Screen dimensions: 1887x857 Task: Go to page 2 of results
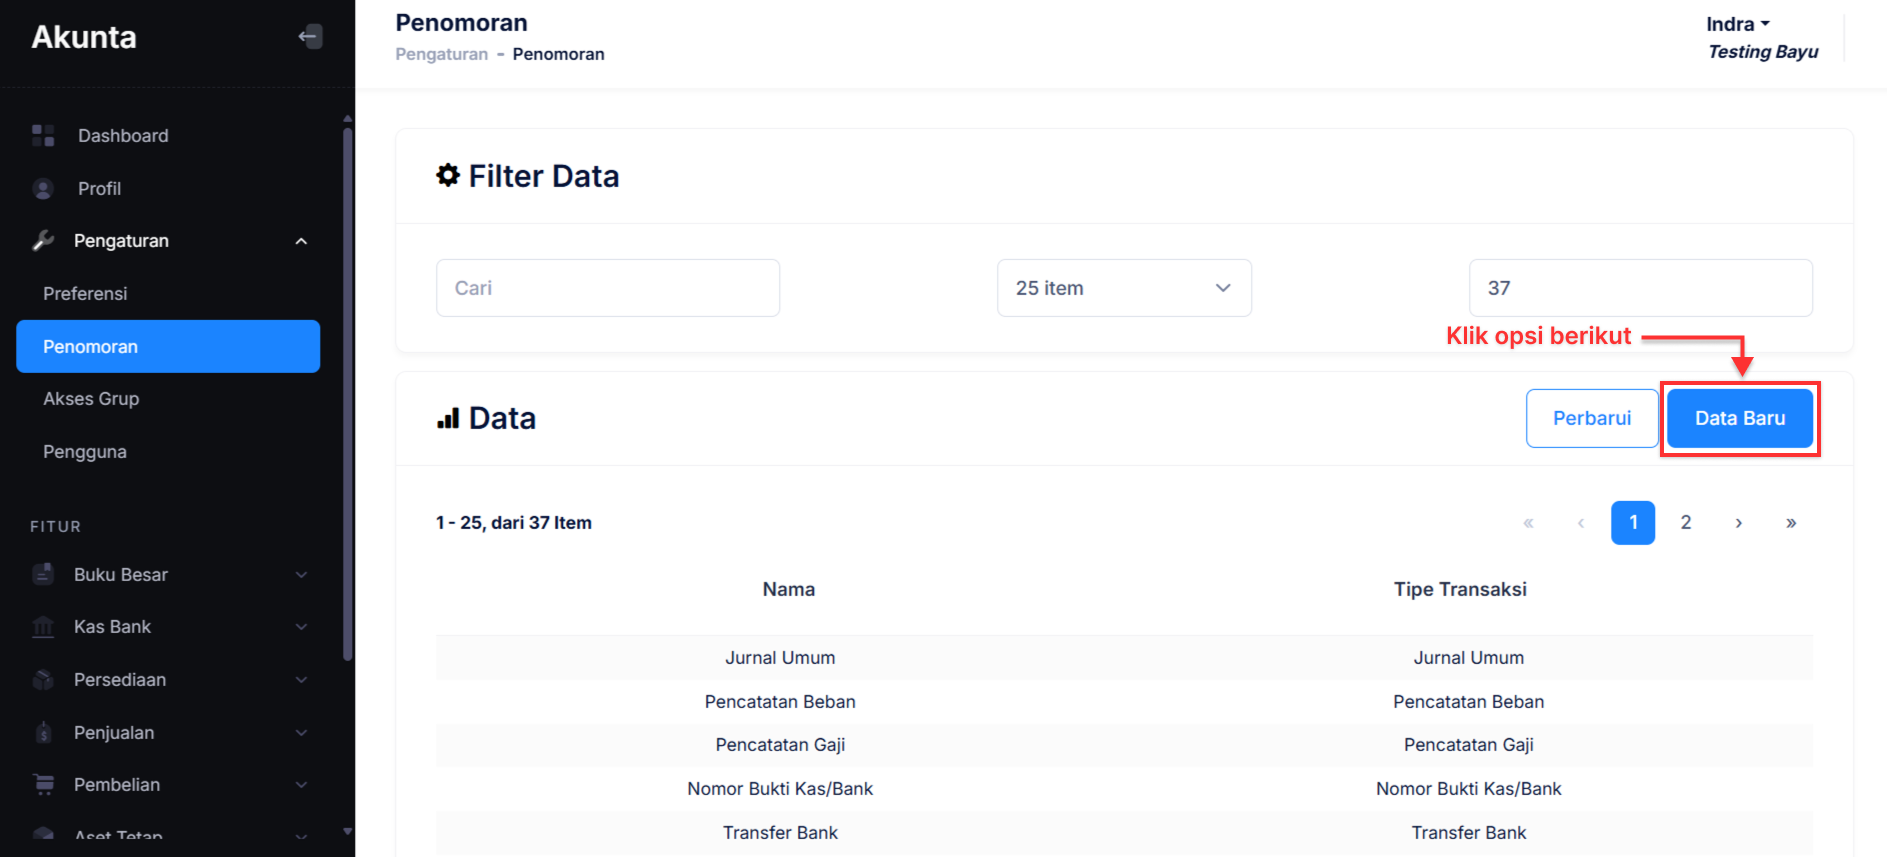[1685, 523]
